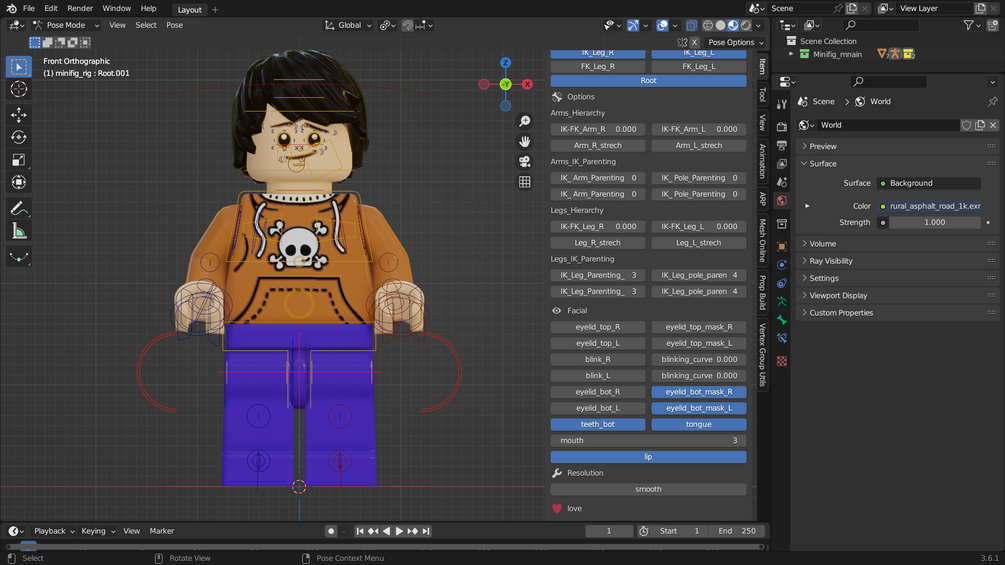The height and width of the screenshot is (565, 1005).
Task: Click the X axis on navigation gizmo
Action: (527, 84)
